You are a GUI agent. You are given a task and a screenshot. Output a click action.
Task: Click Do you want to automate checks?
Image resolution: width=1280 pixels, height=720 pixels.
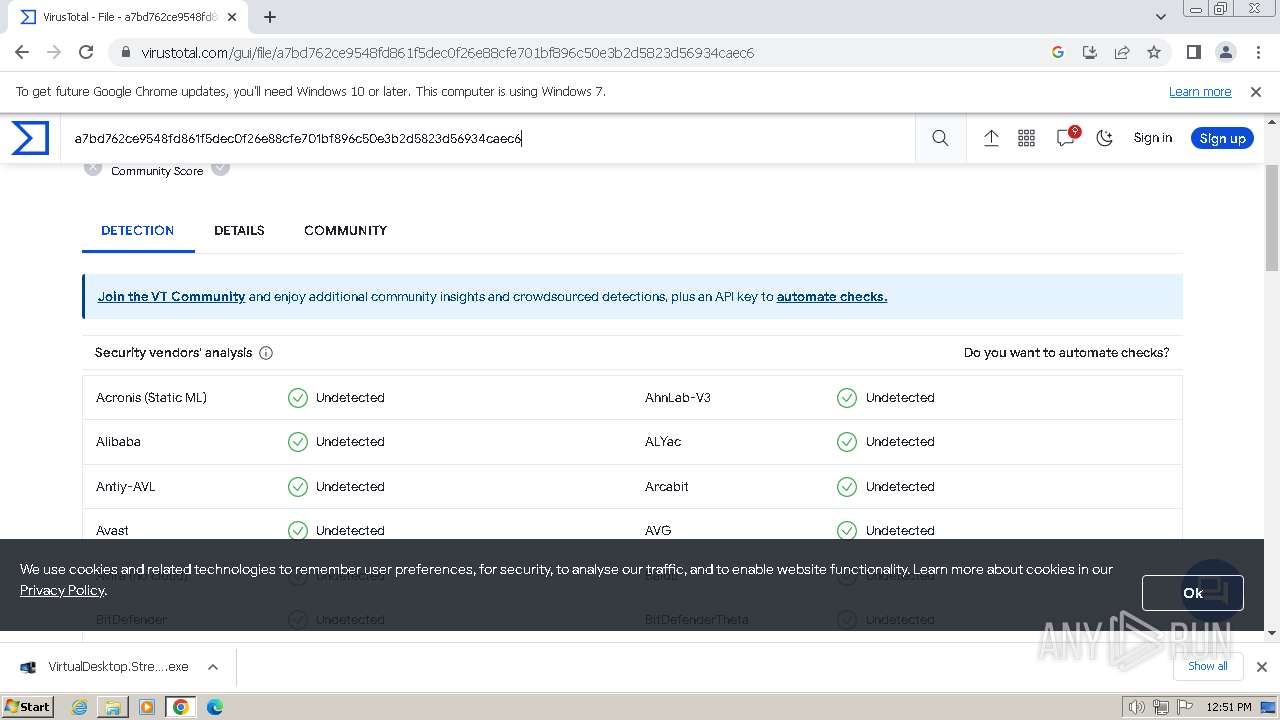(x=1066, y=353)
